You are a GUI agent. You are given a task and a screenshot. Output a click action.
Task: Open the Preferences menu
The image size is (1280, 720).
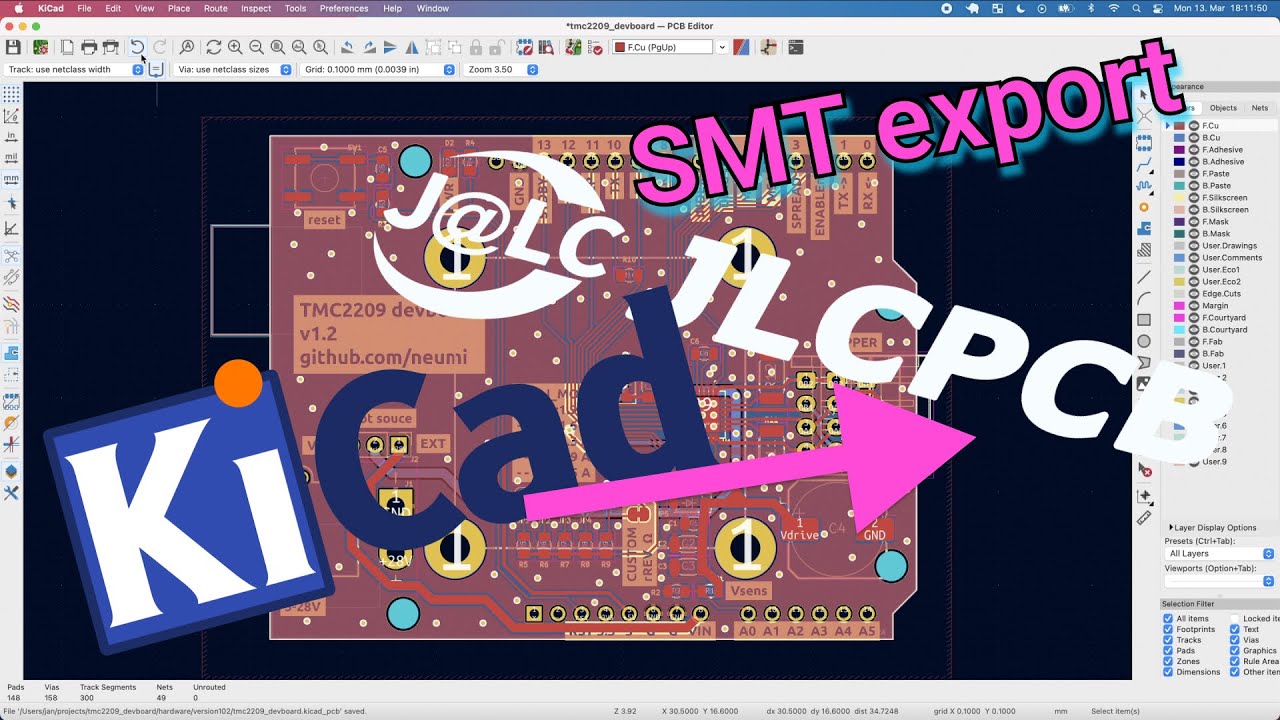click(x=343, y=8)
